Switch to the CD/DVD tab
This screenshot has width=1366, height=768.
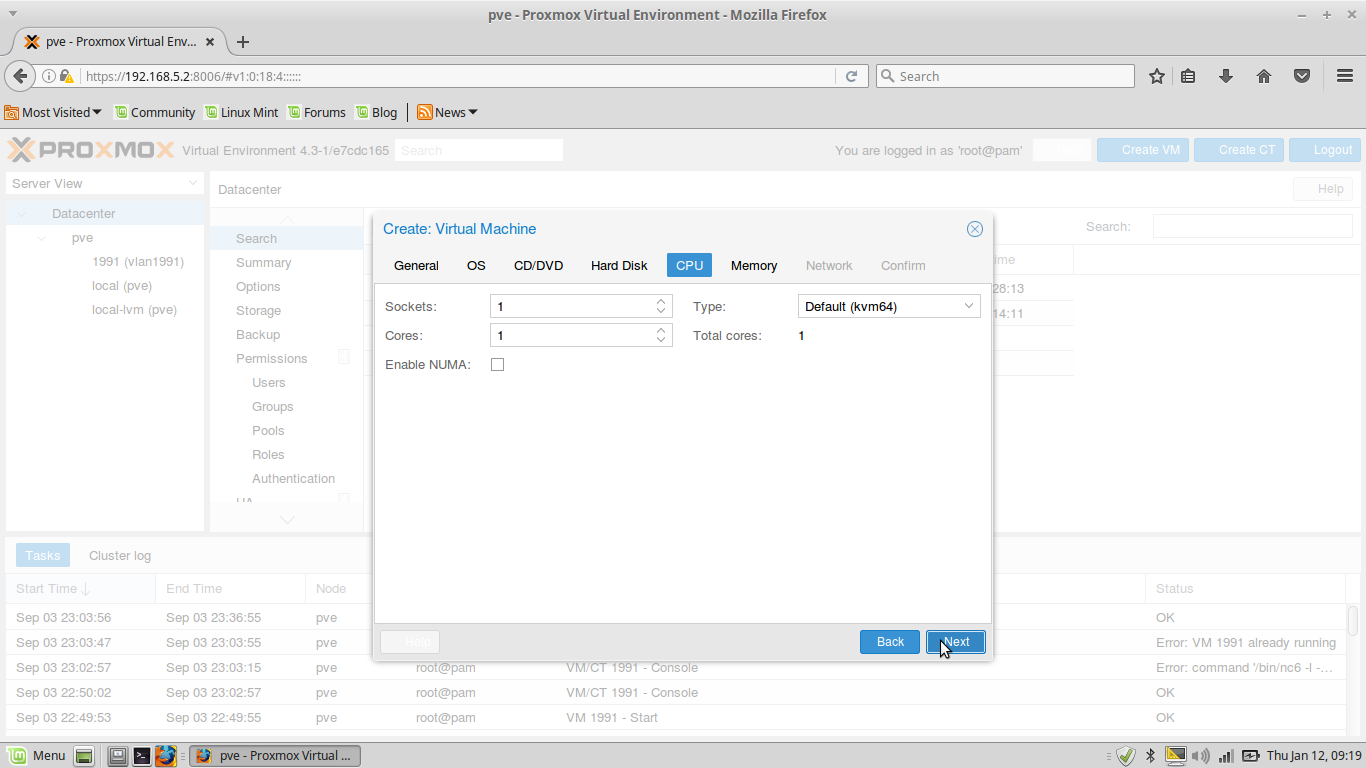tap(538, 265)
